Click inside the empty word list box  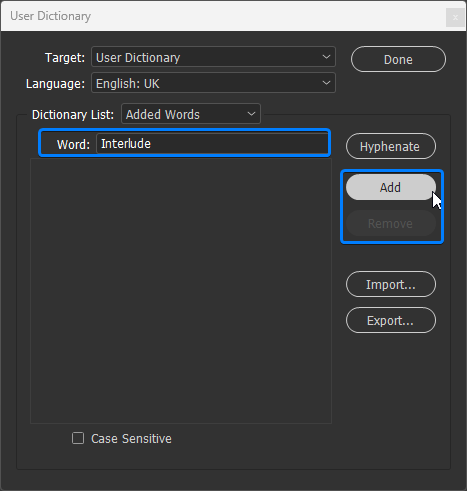181,291
